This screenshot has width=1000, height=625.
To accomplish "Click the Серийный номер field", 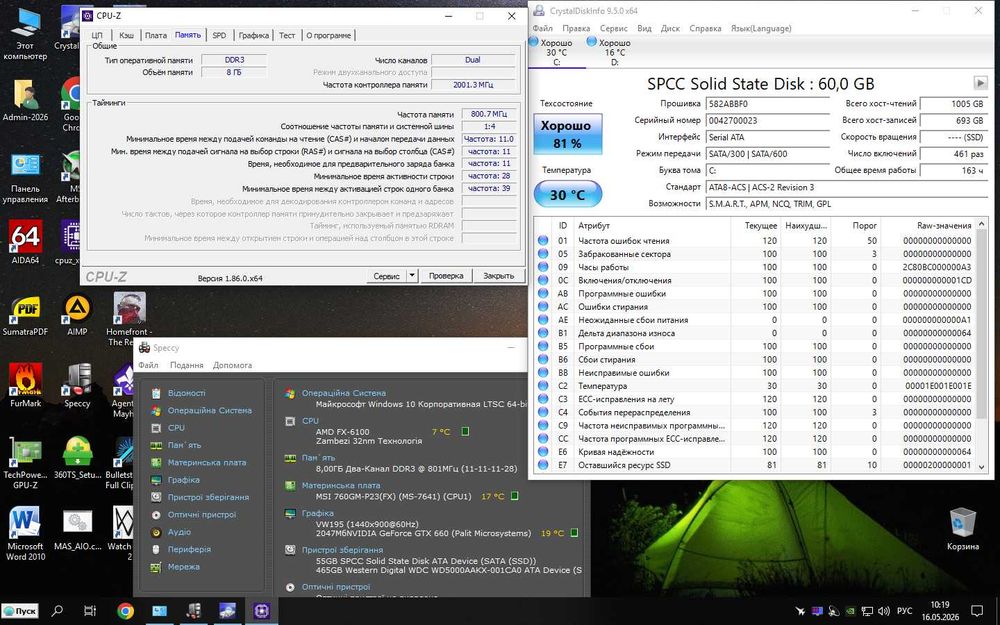I will coord(767,121).
